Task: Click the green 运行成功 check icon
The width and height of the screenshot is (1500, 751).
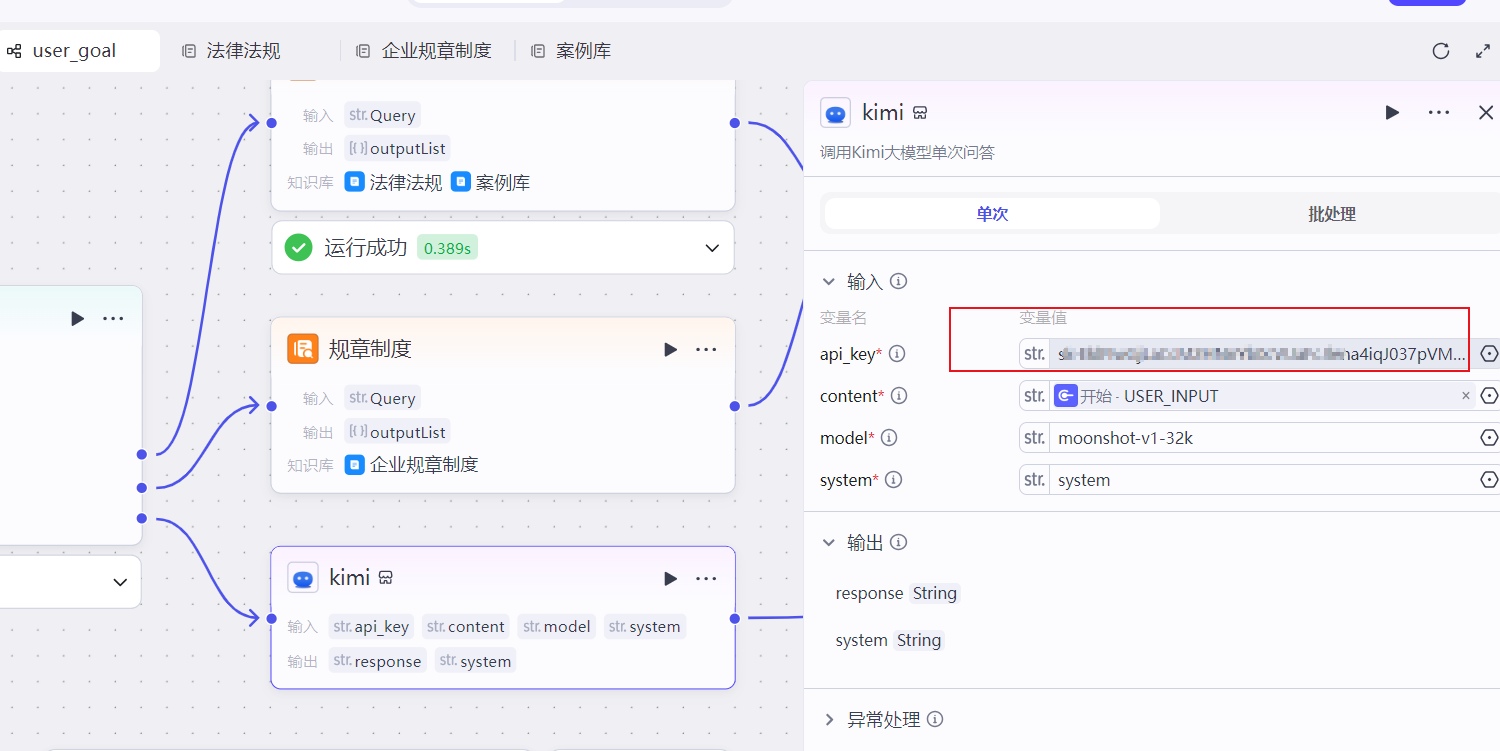Action: coord(298,247)
